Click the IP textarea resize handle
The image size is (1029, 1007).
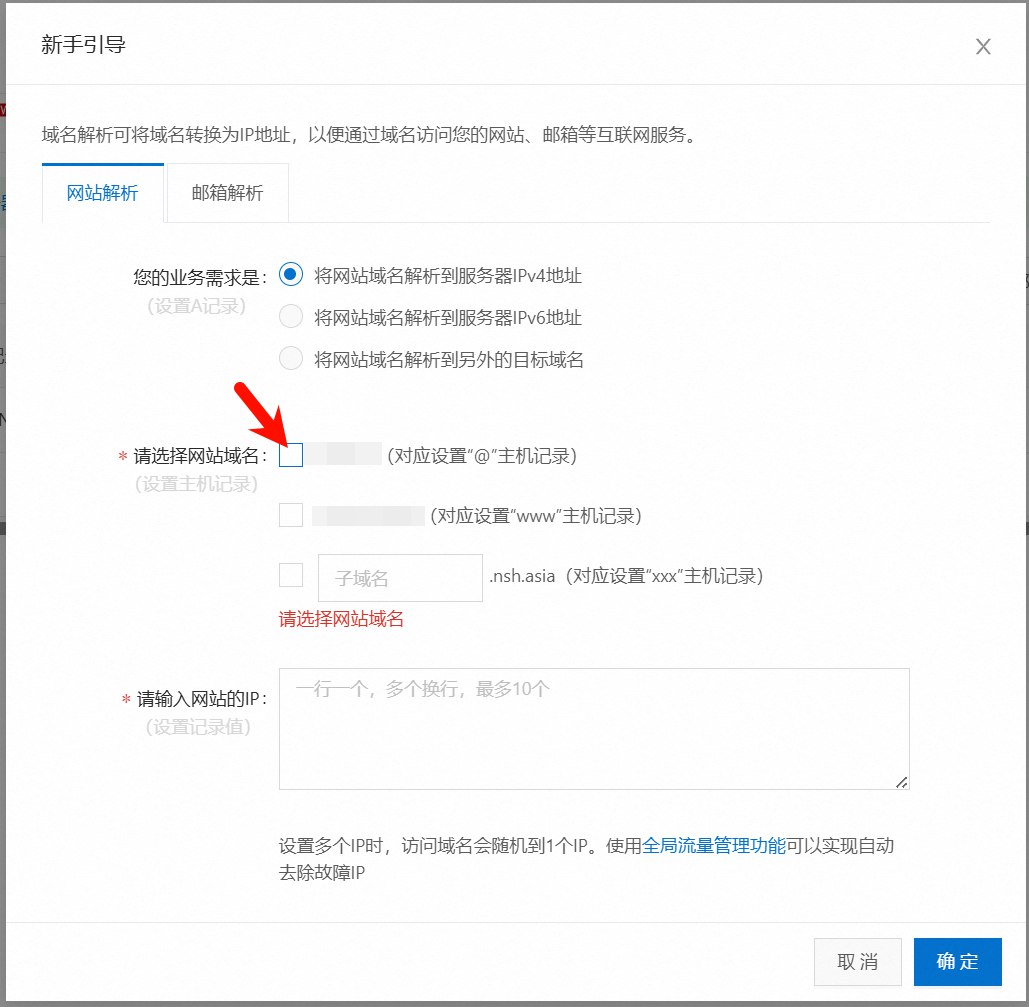(x=902, y=783)
